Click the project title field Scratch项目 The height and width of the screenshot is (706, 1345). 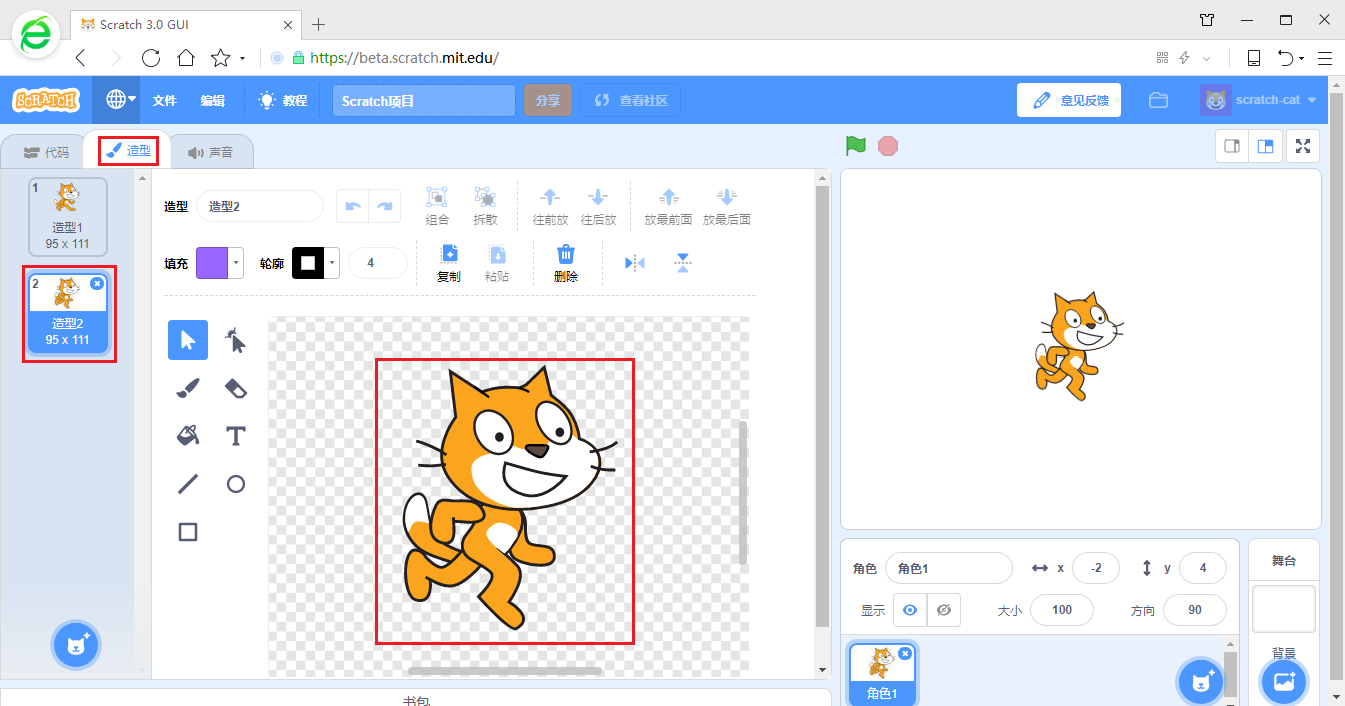click(424, 100)
